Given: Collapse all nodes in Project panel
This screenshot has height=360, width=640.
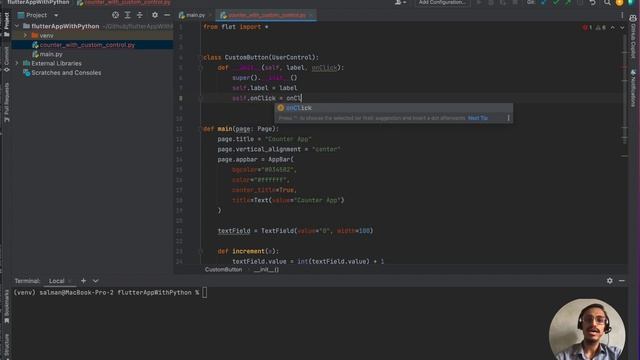Looking at the screenshot, I should coord(140,15).
